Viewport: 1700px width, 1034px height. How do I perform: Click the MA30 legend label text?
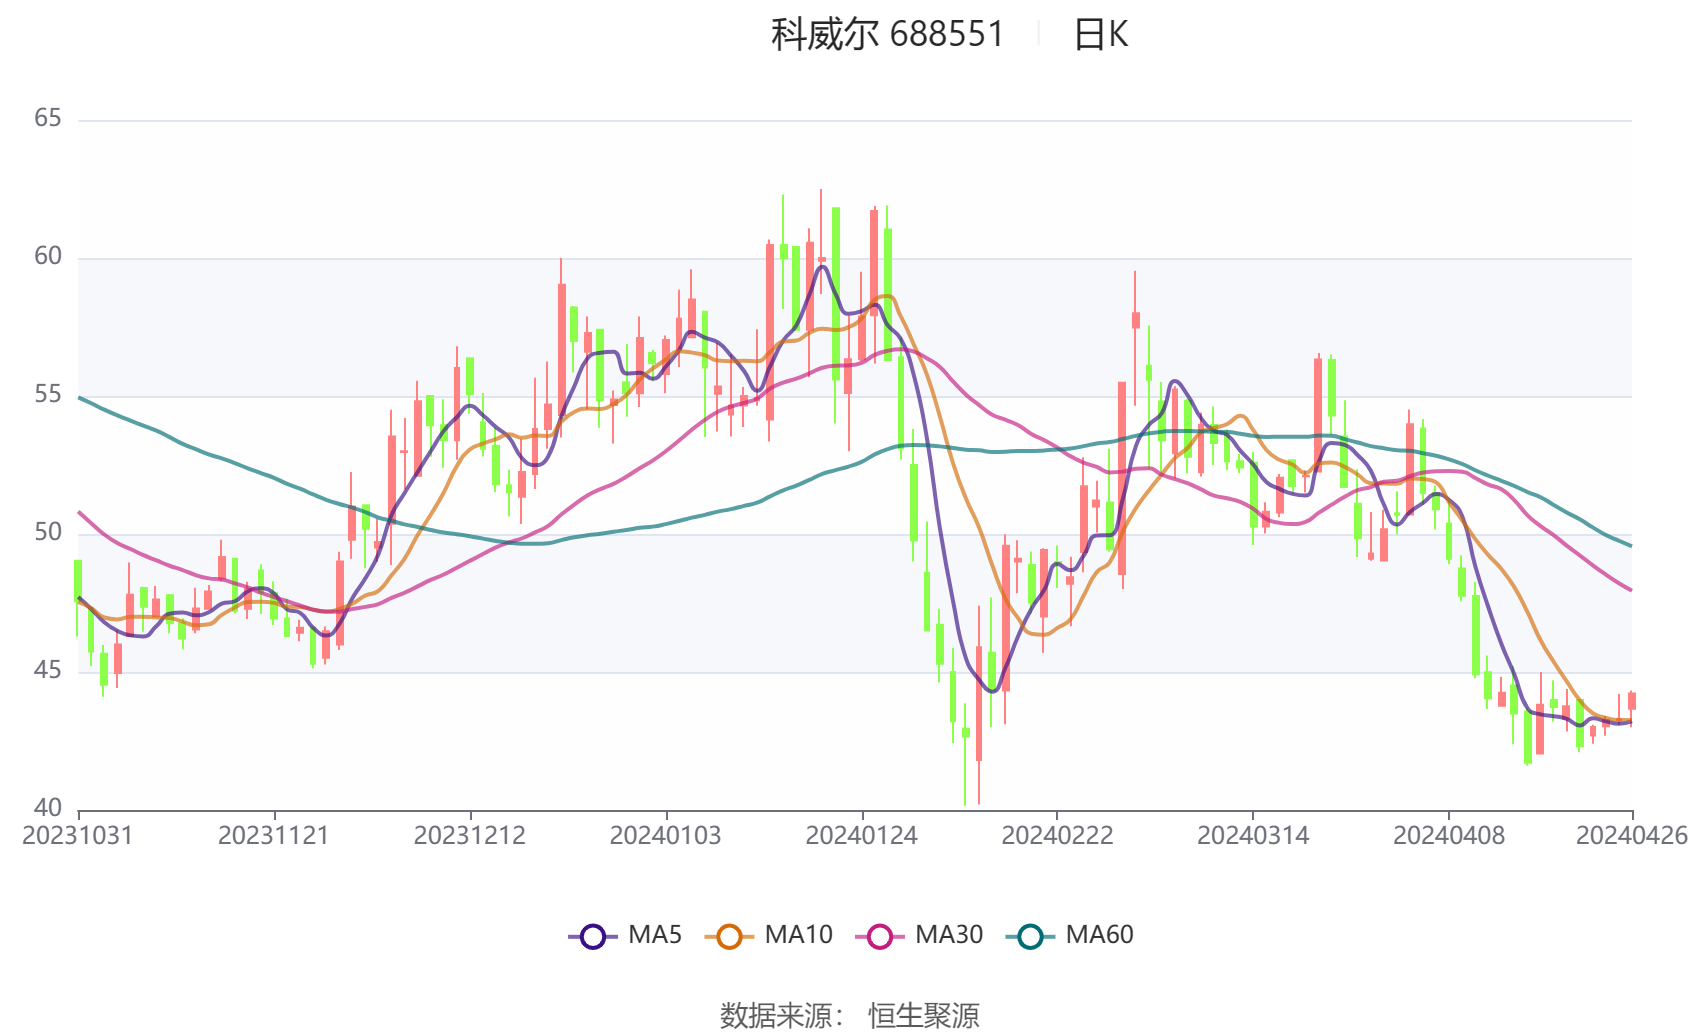coord(949,935)
